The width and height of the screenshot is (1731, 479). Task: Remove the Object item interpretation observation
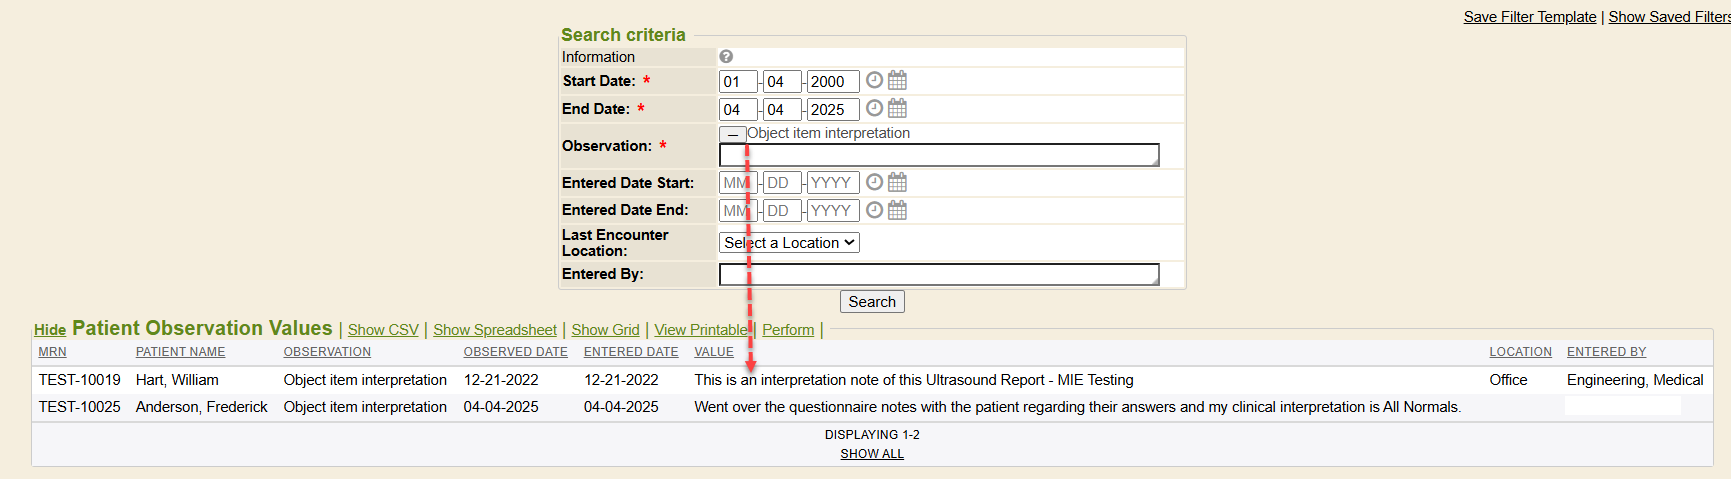(x=732, y=134)
